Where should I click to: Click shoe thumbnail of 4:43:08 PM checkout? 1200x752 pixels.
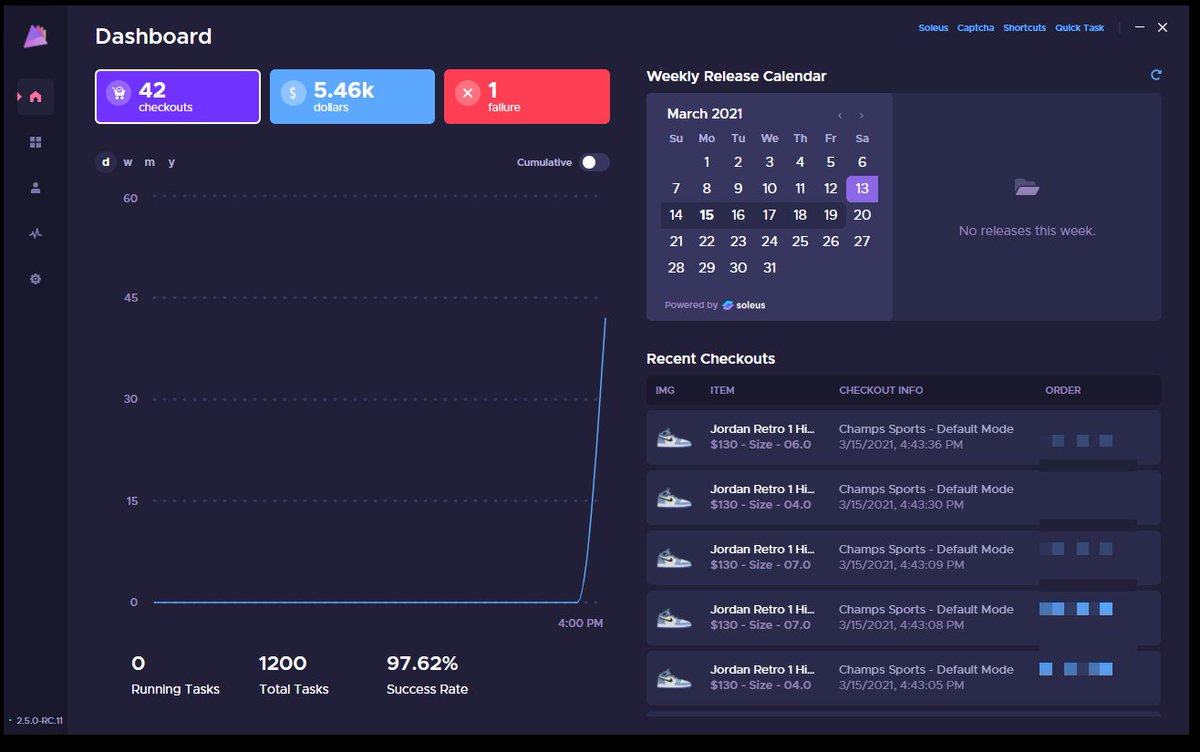pyautogui.click(x=674, y=617)
